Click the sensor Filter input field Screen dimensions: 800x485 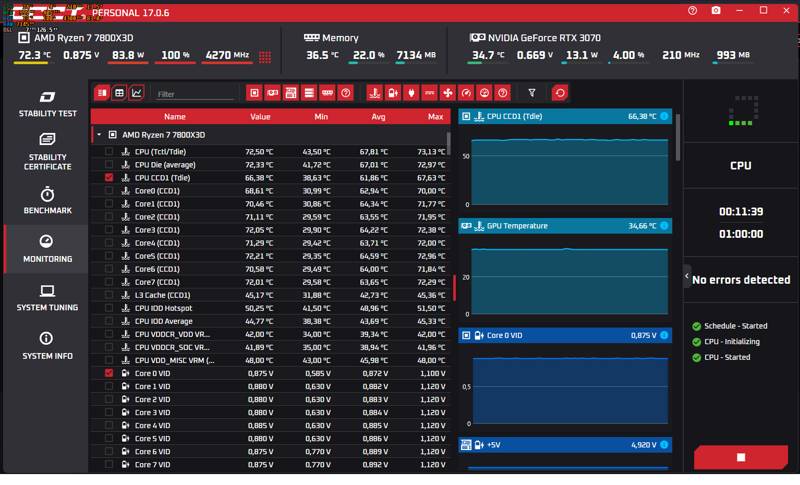point(194,94)
